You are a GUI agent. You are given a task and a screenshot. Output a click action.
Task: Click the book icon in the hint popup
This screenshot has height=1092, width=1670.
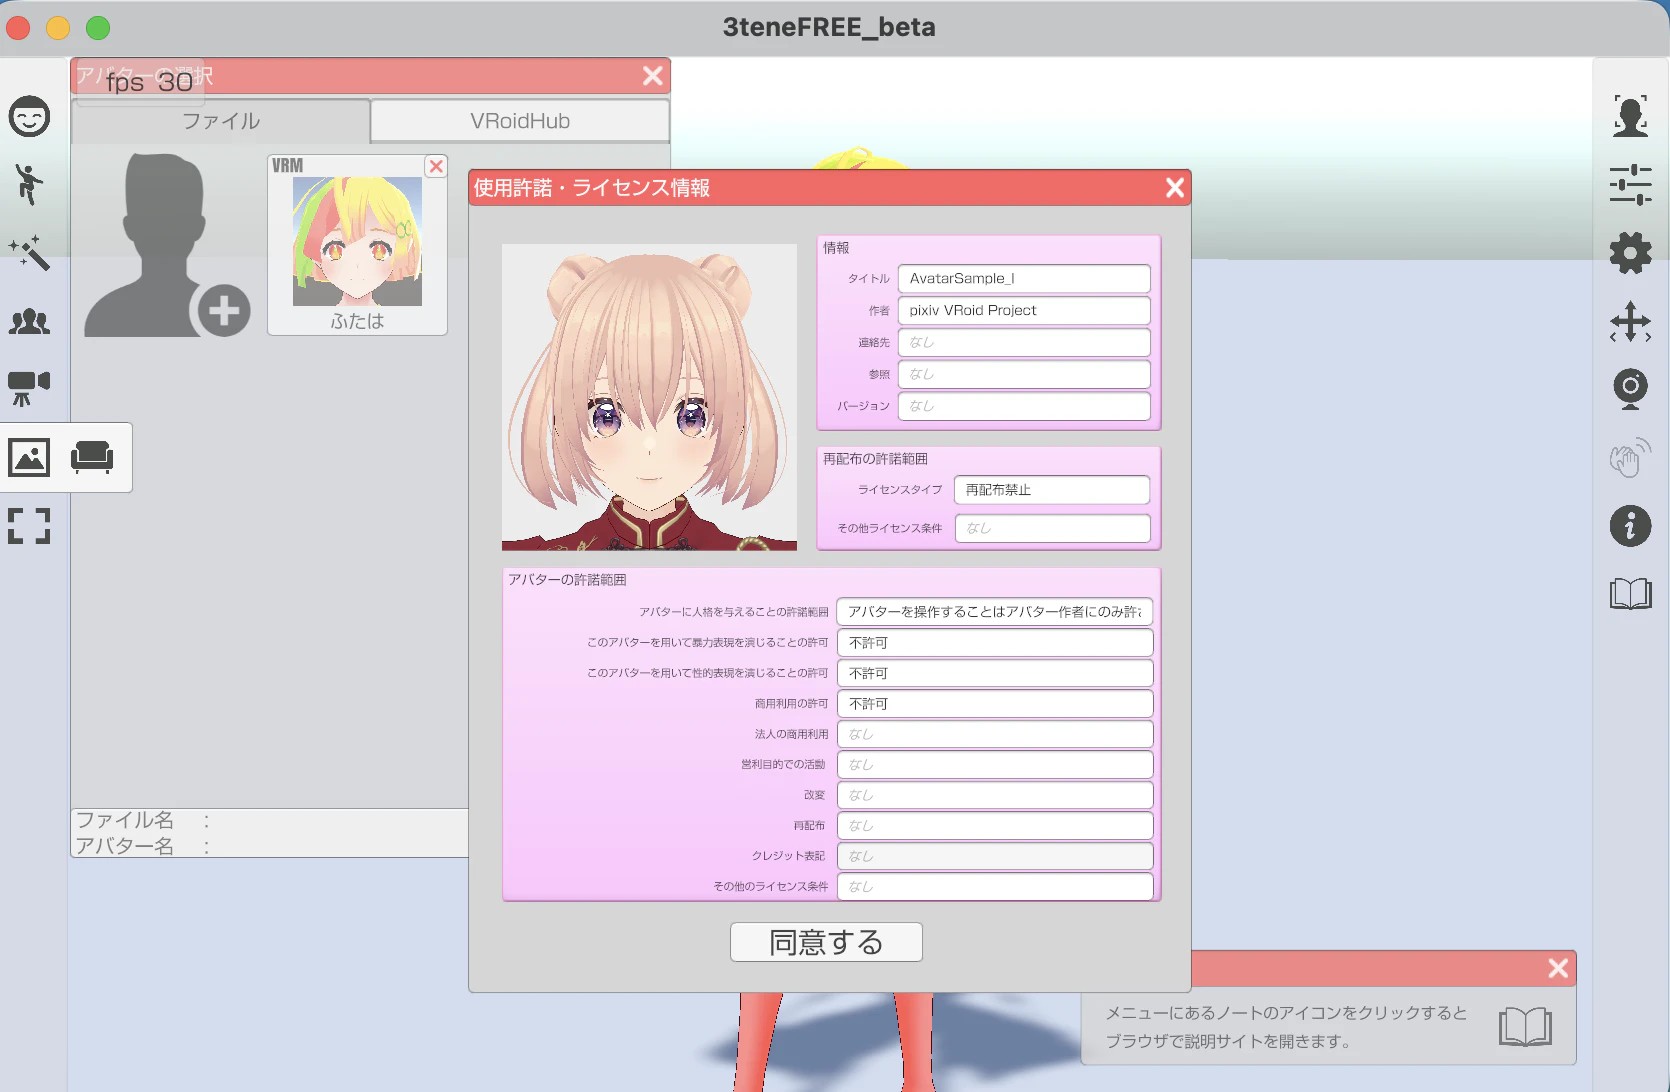coord(1525,1027)
